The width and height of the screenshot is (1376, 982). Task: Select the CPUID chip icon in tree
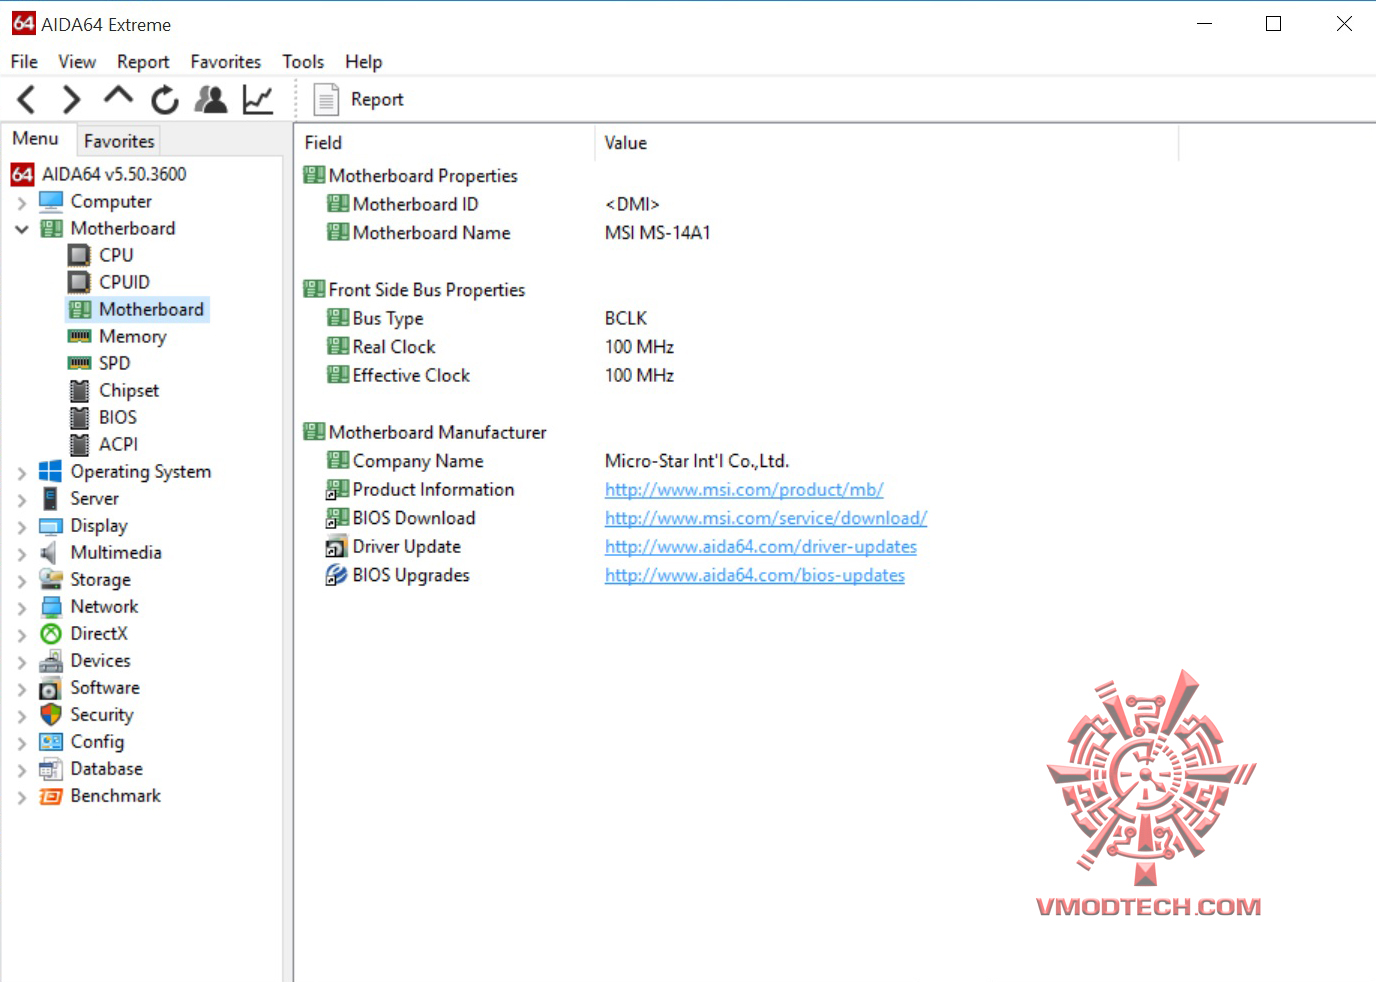point(79,282)
